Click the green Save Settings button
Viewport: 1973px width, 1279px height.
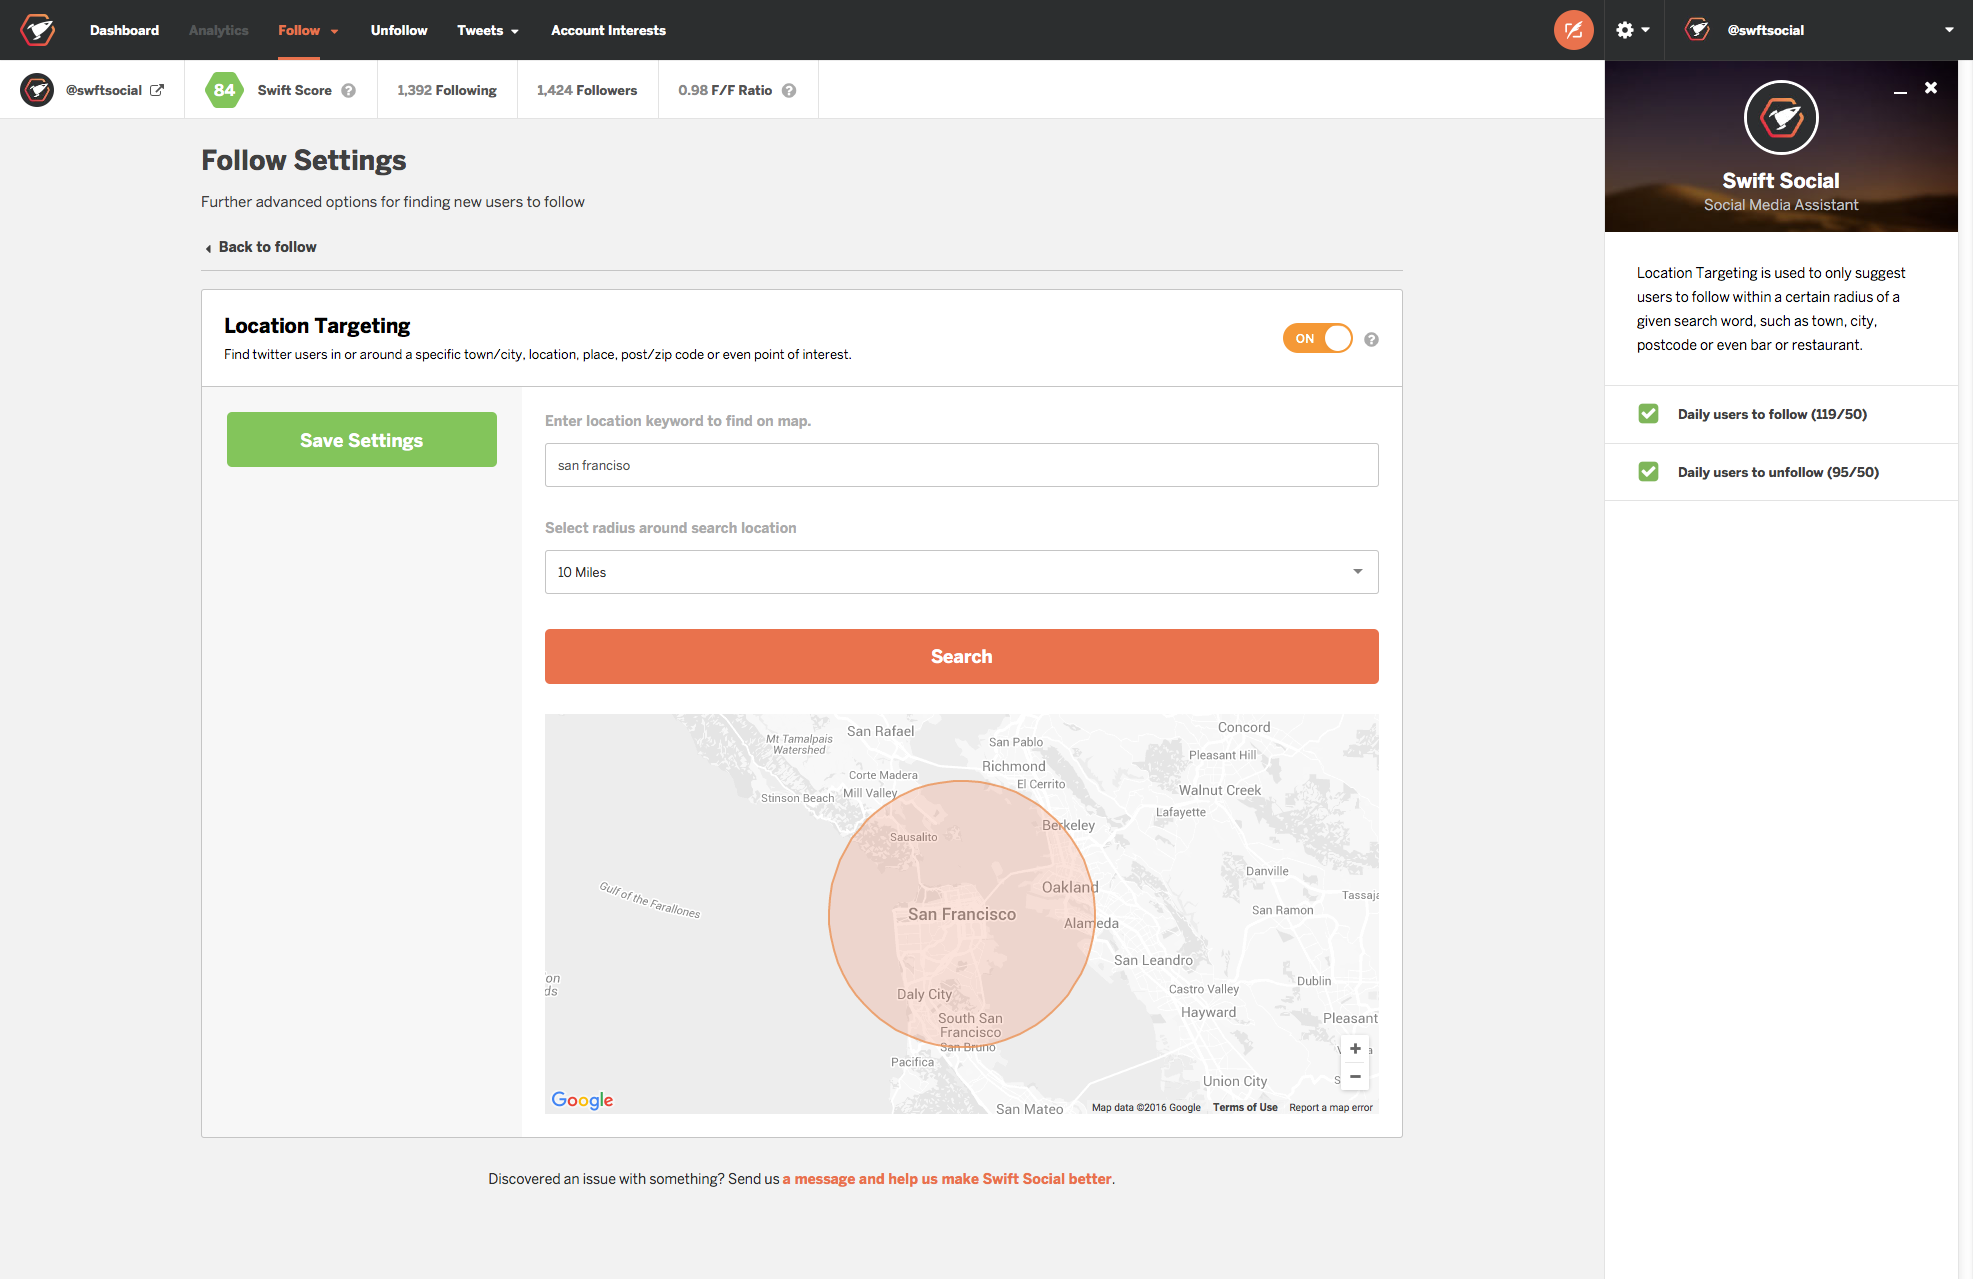click(x=361, y=440)
